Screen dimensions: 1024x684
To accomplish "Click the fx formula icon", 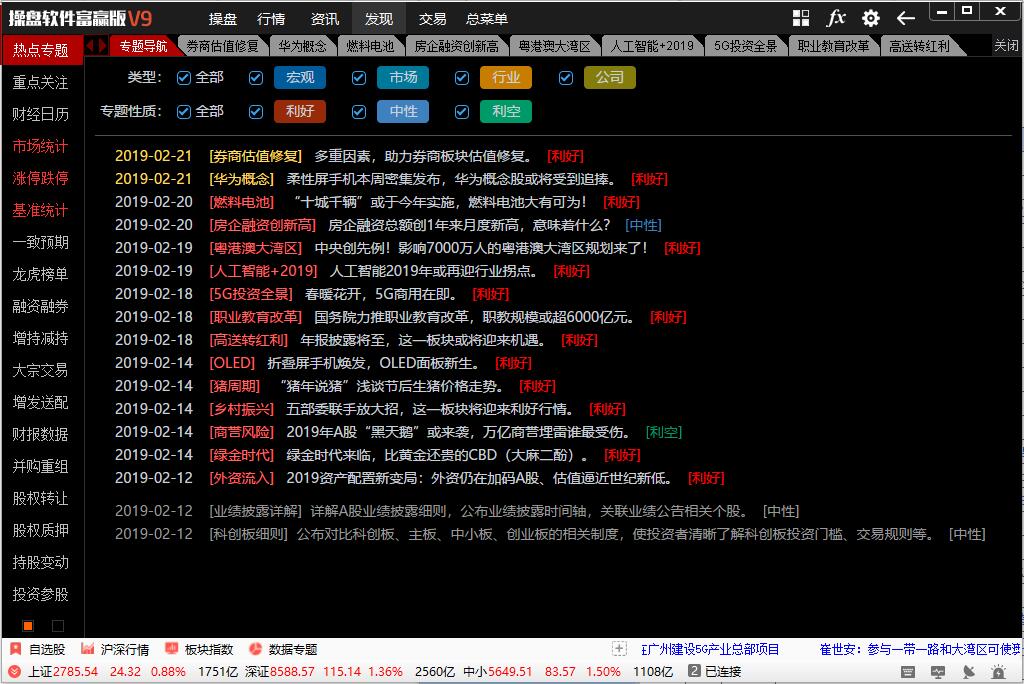I will (836, 18).
